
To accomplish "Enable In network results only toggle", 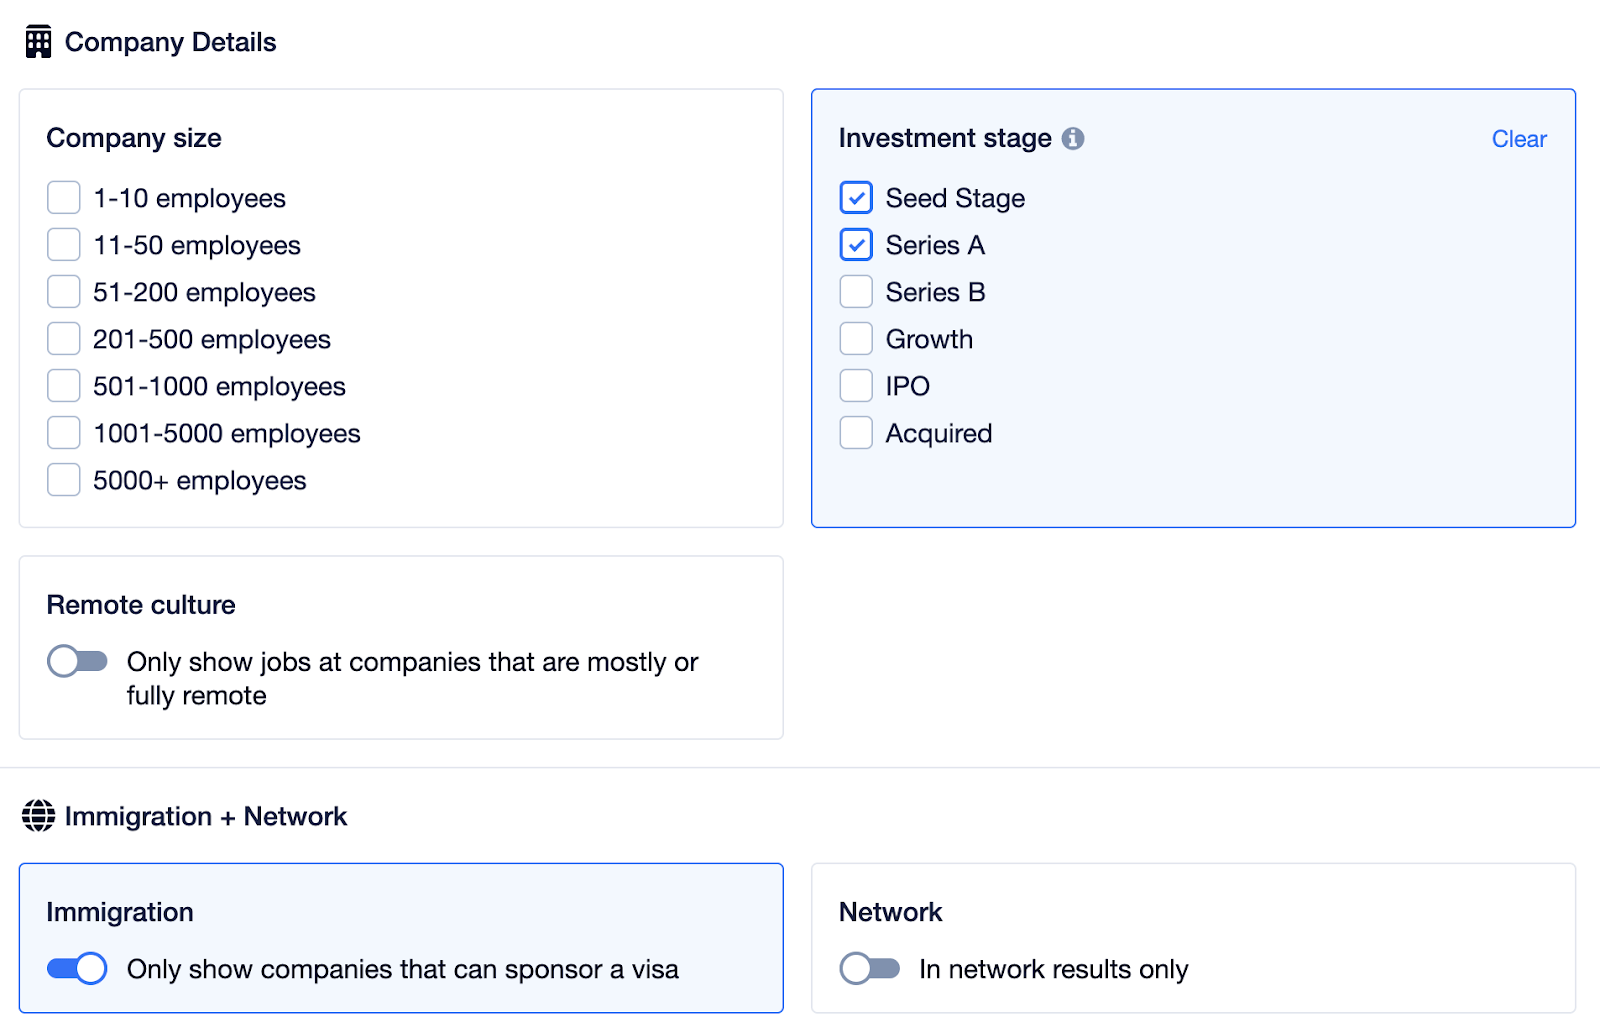I will [870, 968].
